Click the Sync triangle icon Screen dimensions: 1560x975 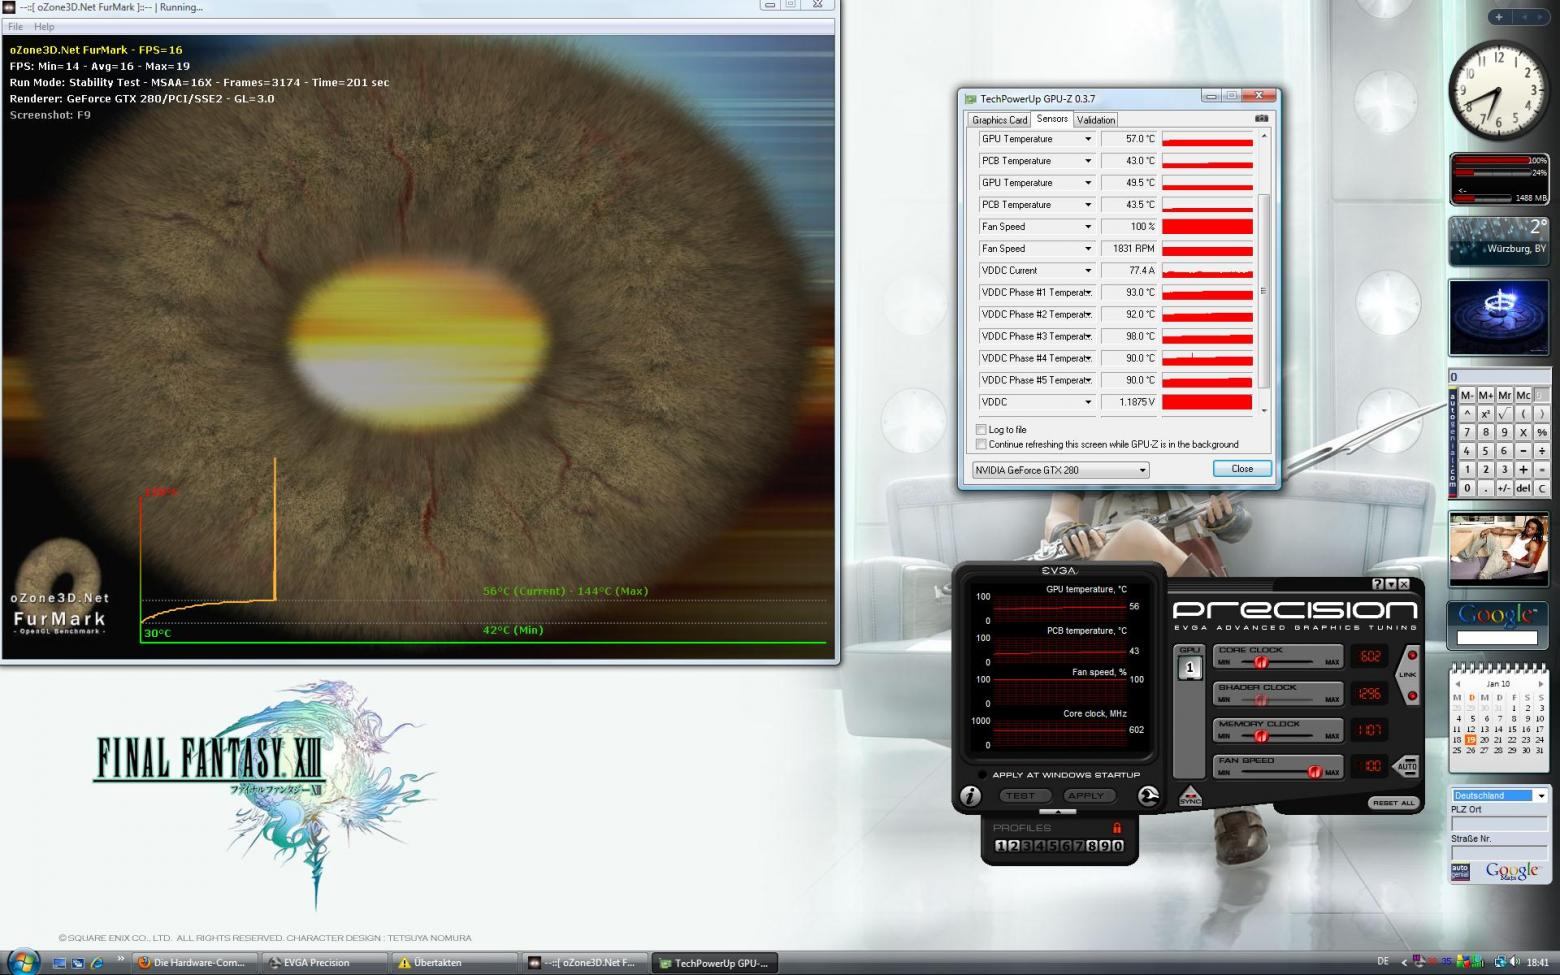[x=1190, y=797]
